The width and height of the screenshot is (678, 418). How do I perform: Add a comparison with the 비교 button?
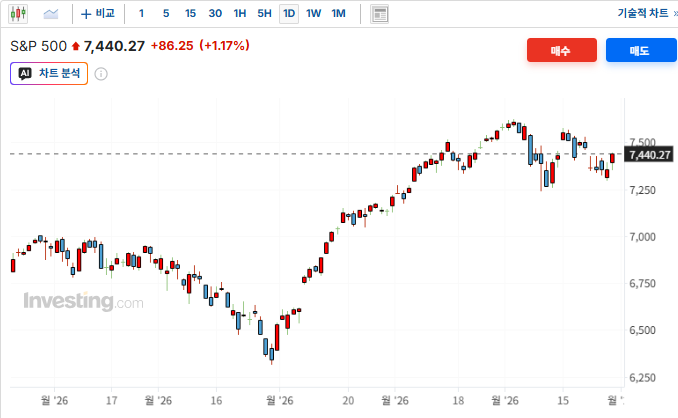point(98,14)
